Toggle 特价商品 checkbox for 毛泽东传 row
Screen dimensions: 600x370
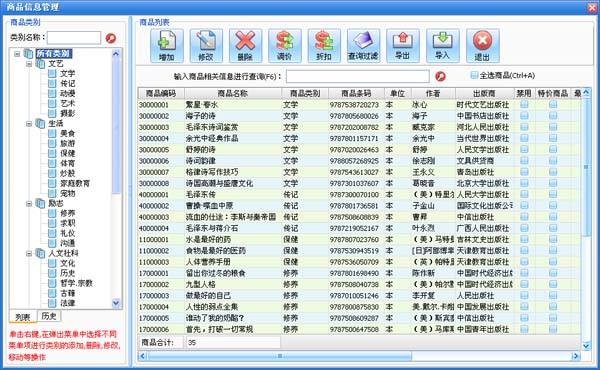[x=553, y=194]
